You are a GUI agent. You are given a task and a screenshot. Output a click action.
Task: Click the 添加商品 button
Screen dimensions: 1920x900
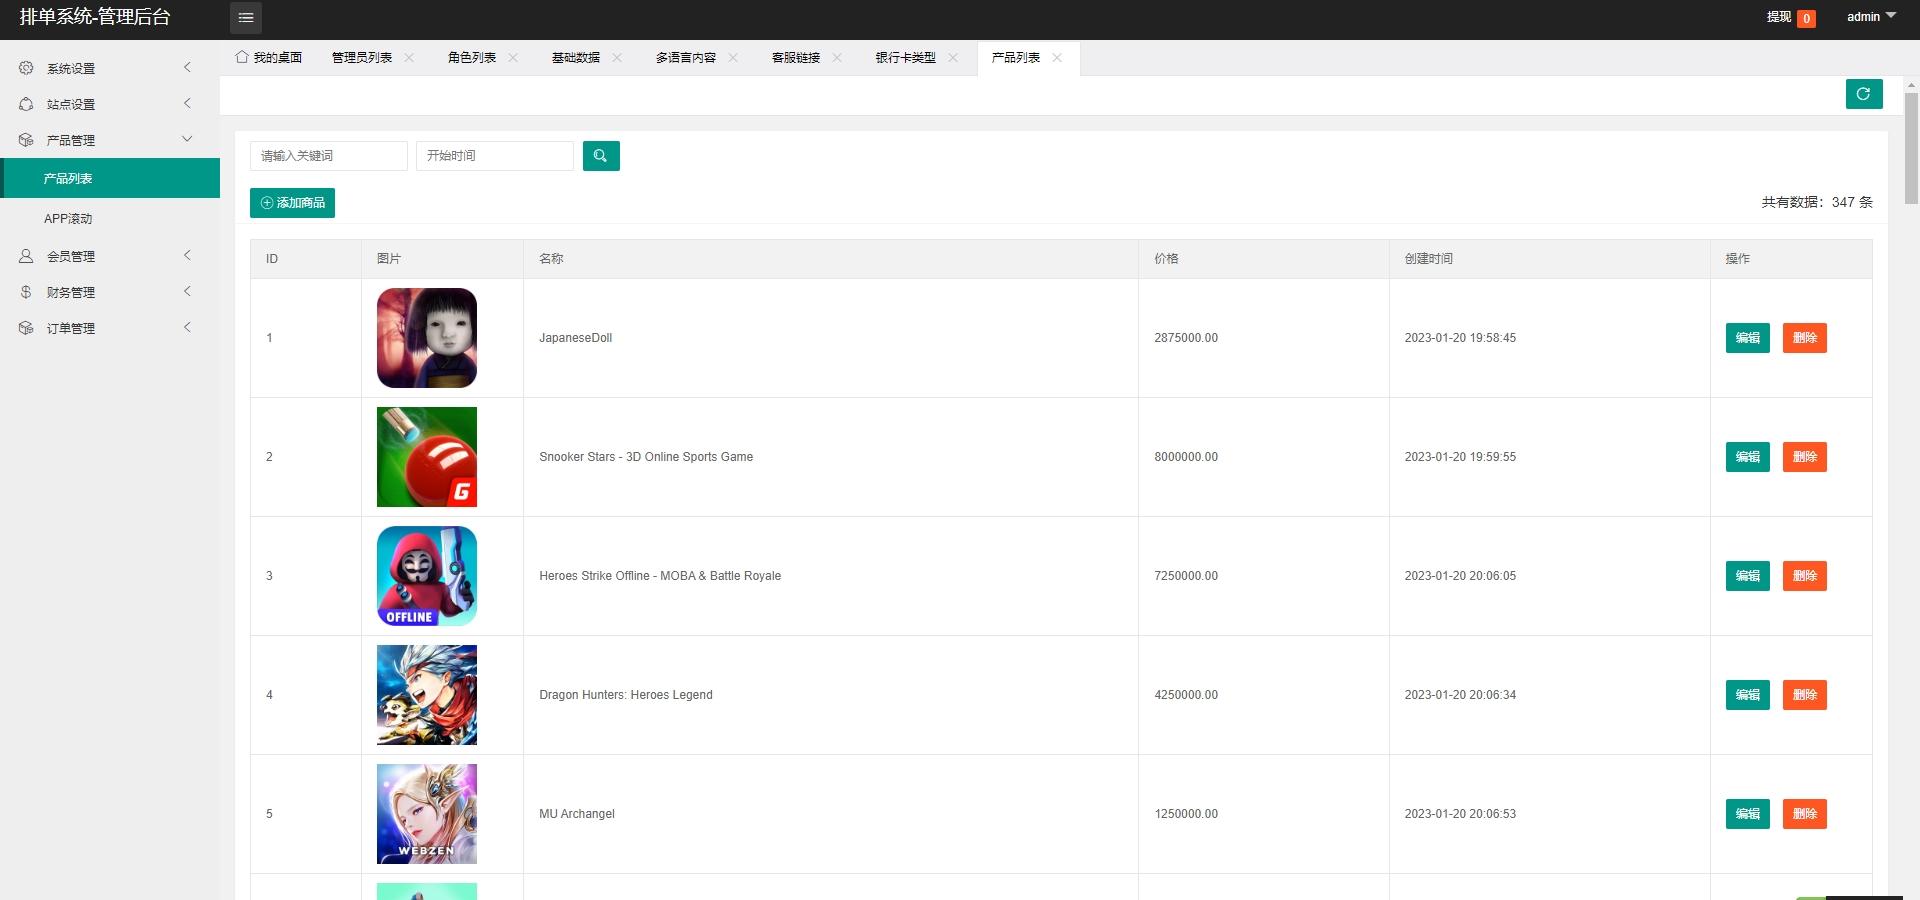[292, 203]
